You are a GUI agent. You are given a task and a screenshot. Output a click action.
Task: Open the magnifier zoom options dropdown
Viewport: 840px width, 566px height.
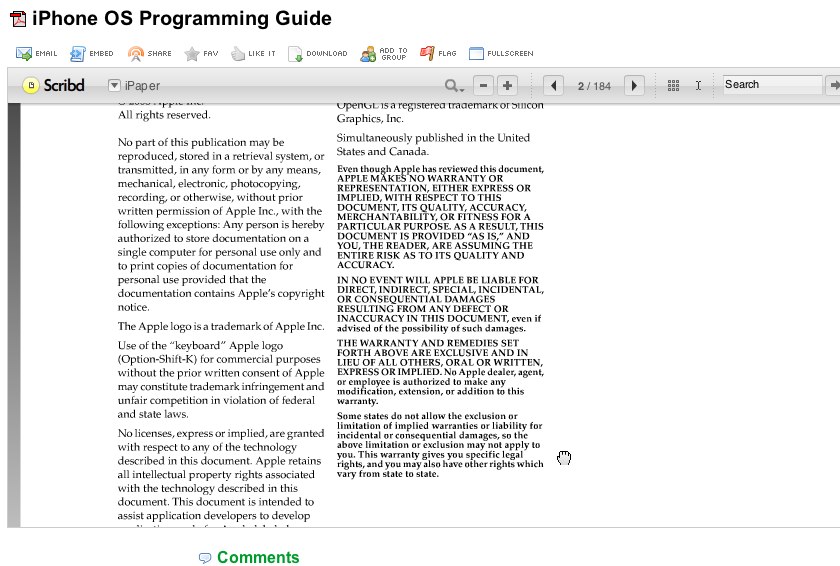click(454, 86)
